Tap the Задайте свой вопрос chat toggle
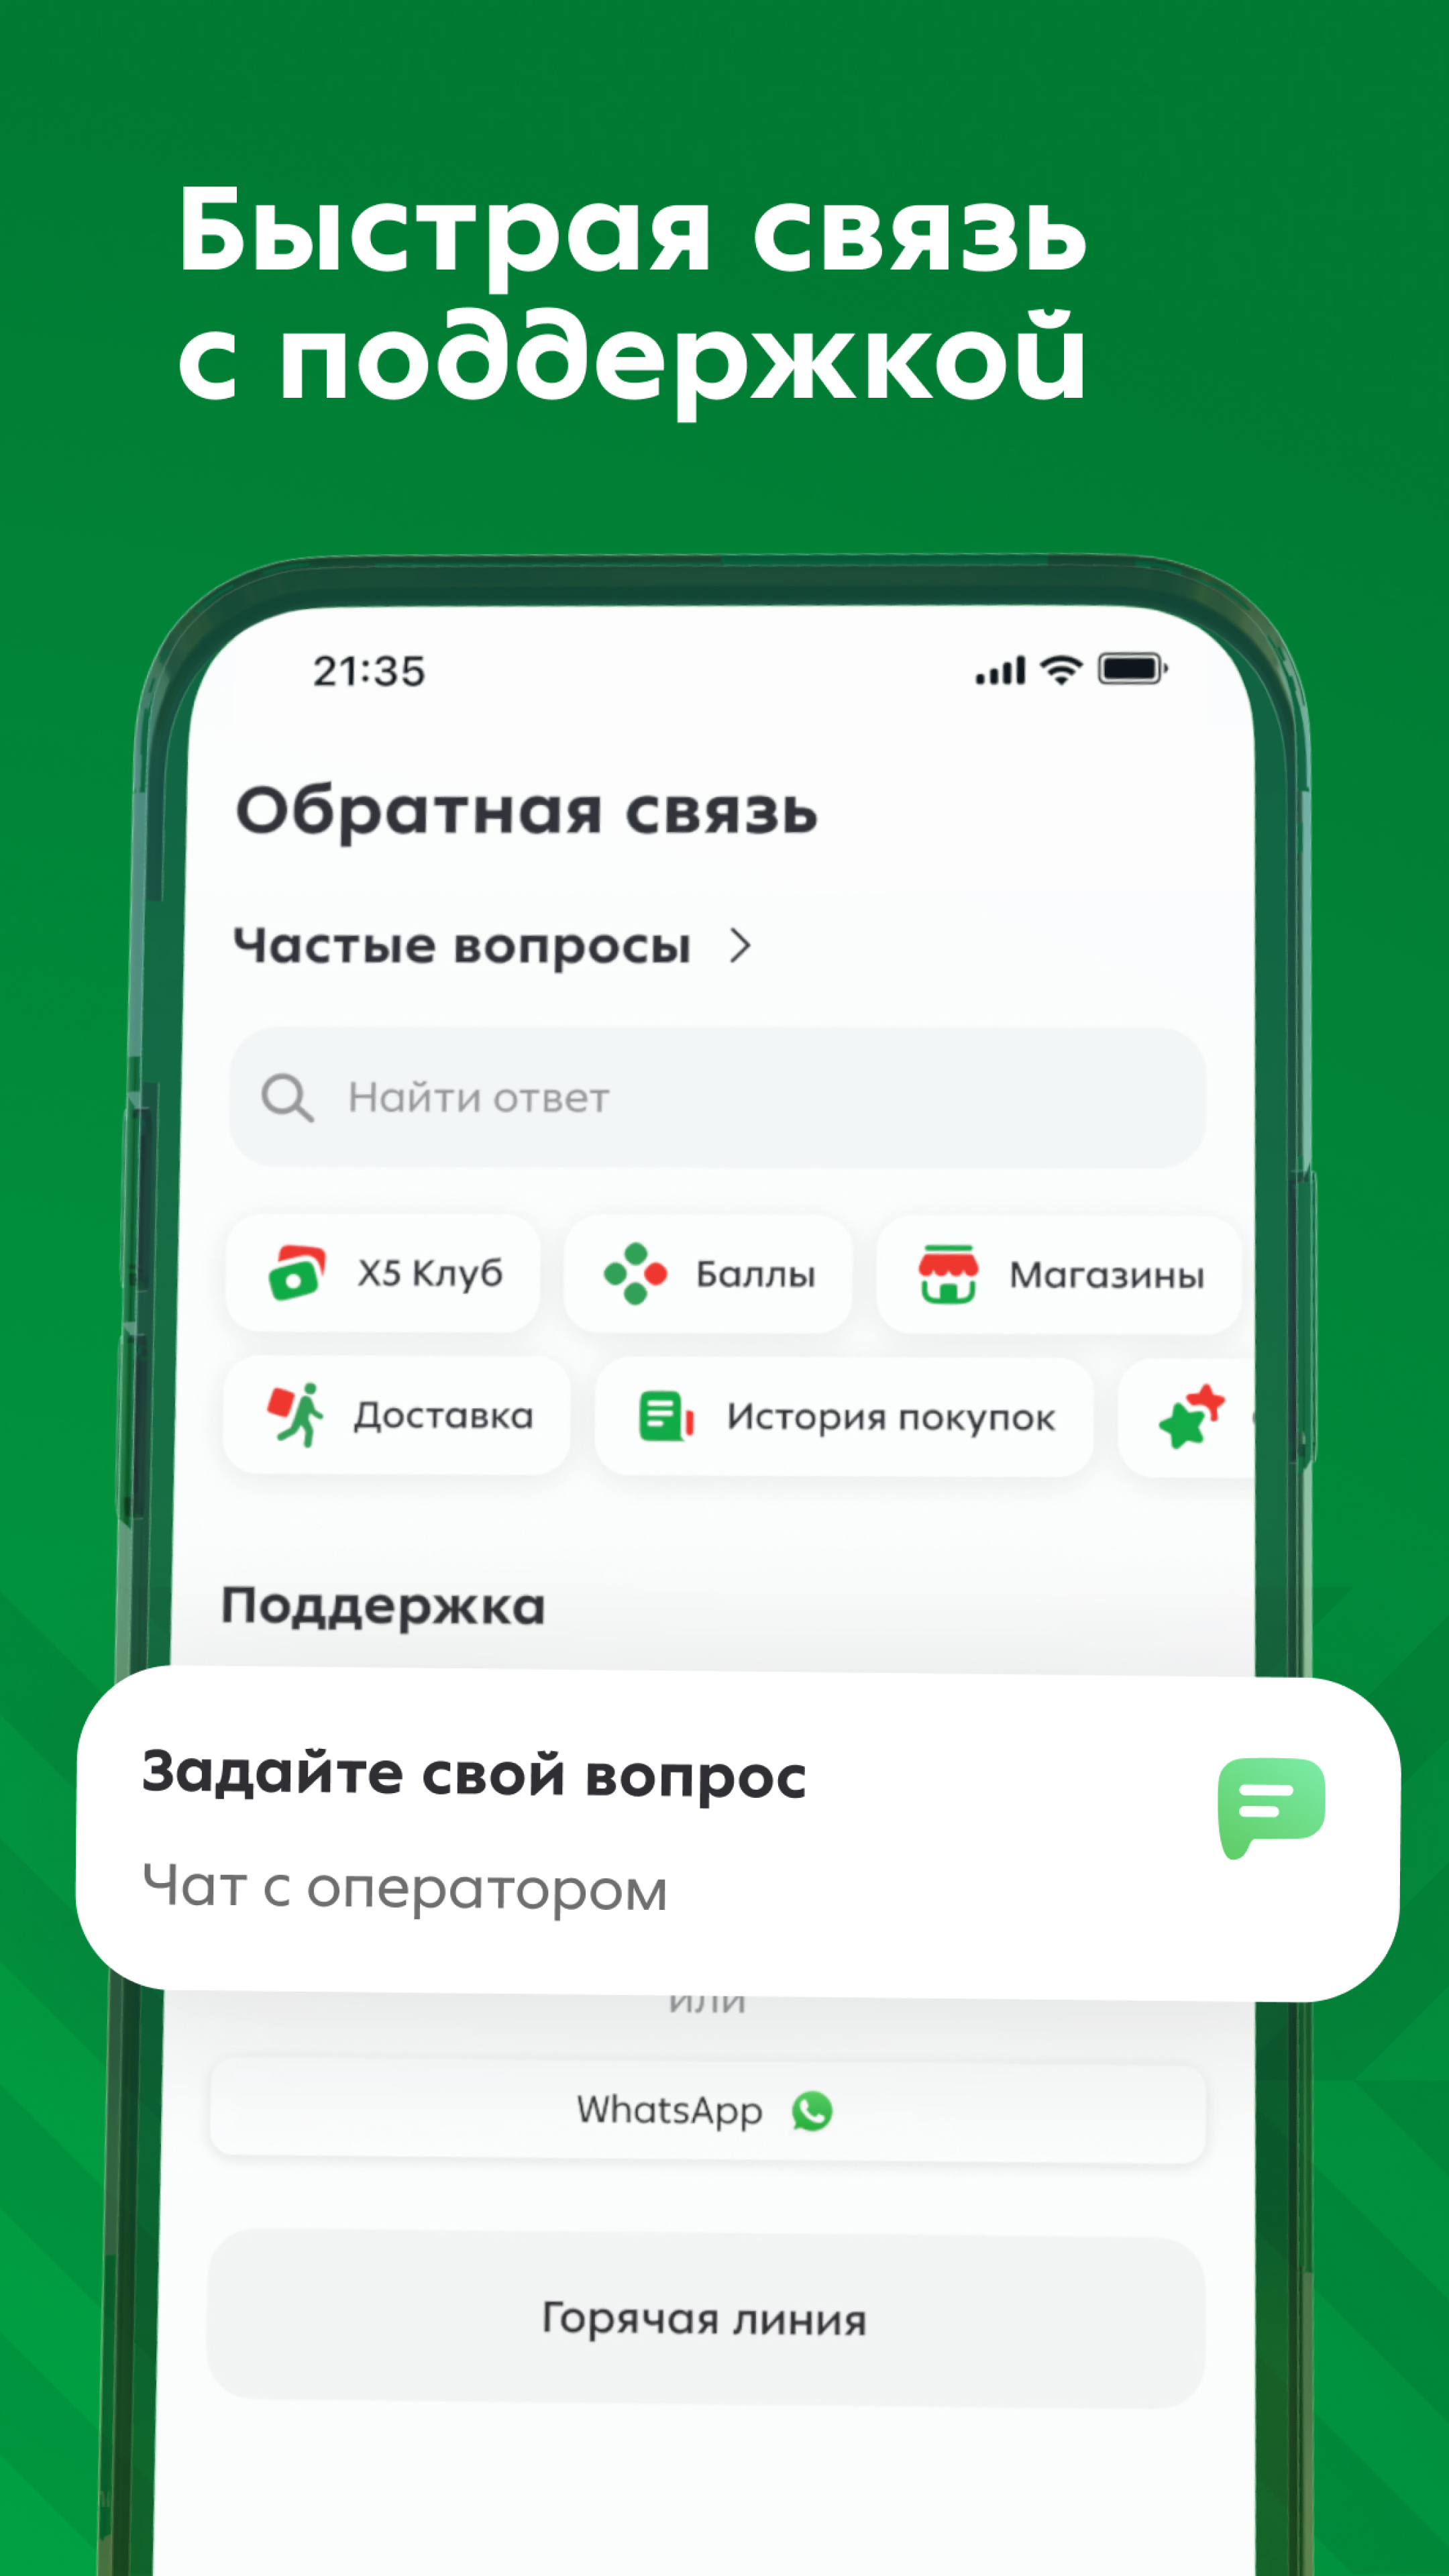 pos(725,1805)
